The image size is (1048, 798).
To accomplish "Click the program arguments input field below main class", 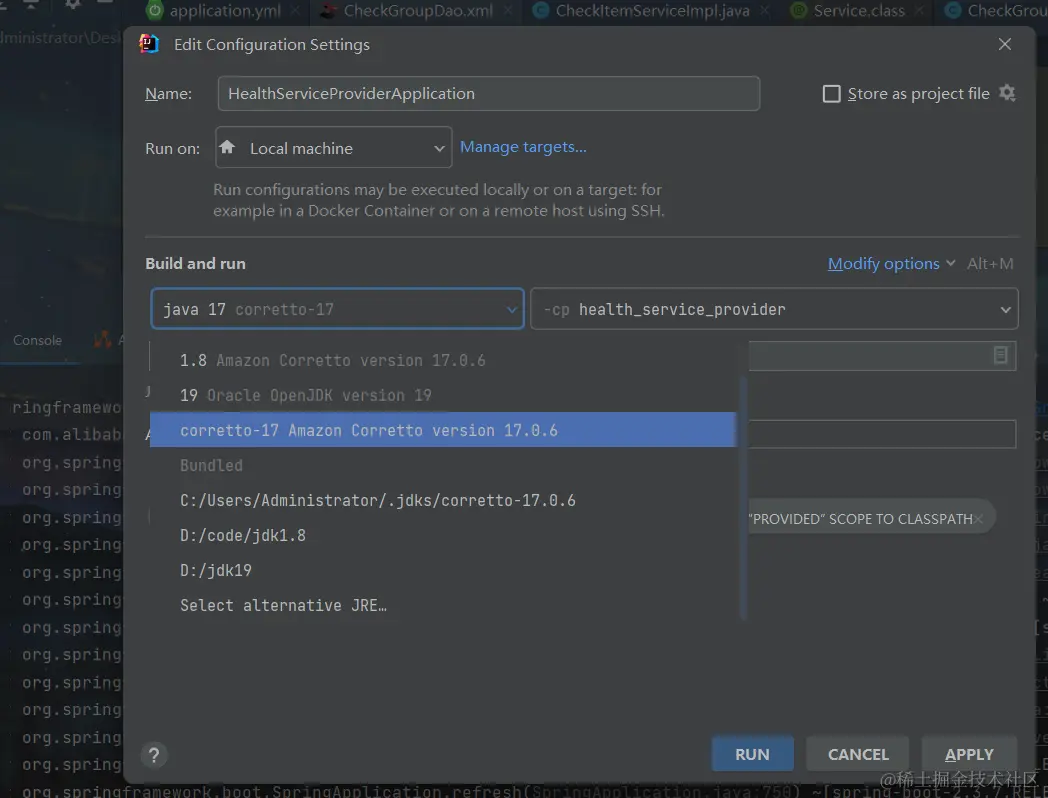I will point(882,434).
